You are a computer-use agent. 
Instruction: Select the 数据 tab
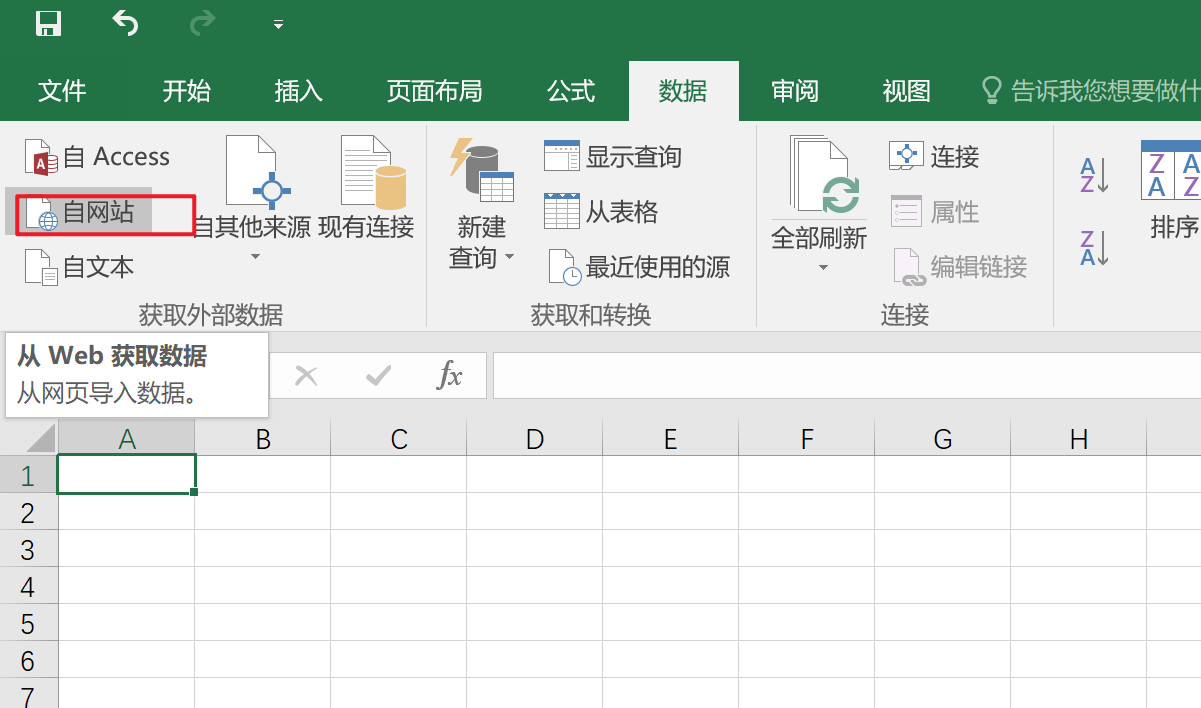683,91
